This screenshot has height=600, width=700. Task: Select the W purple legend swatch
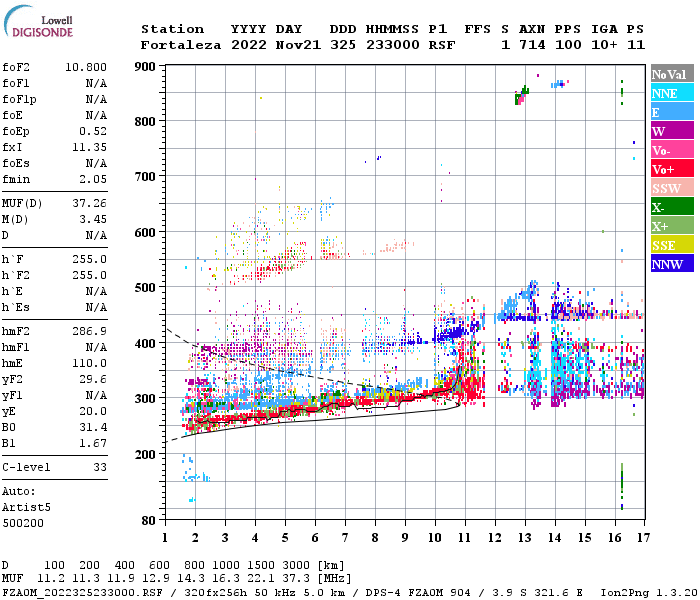[x=672, y=131]
